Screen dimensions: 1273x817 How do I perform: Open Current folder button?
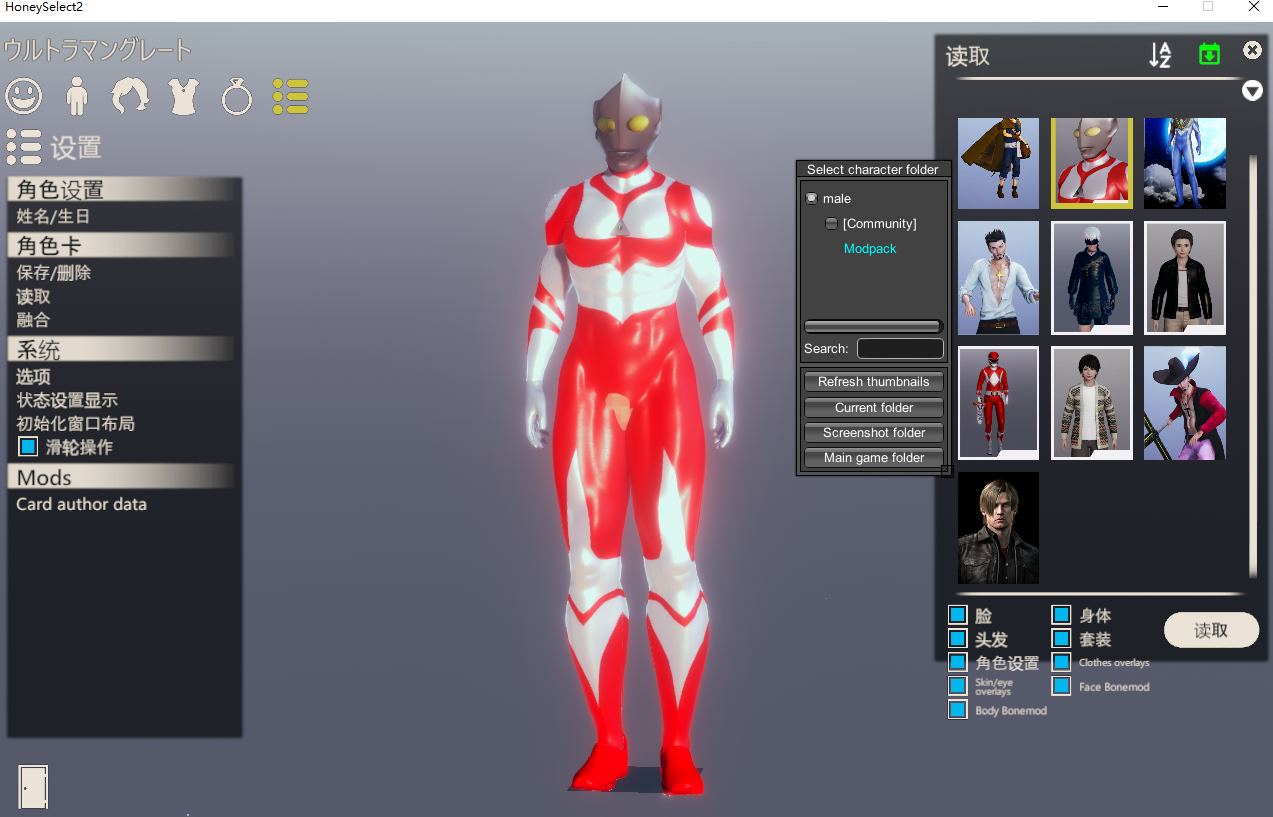pos(873,408)
